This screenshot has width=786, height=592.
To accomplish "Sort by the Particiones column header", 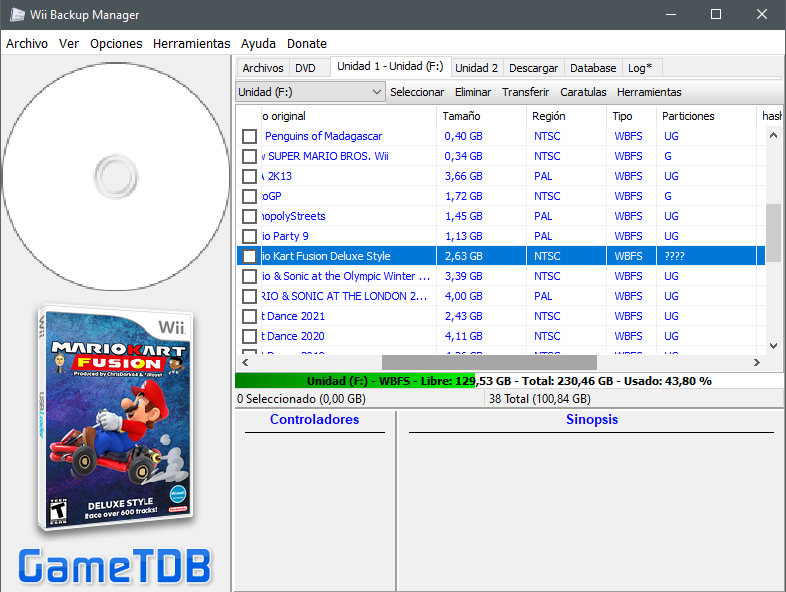I will [707, 116].
